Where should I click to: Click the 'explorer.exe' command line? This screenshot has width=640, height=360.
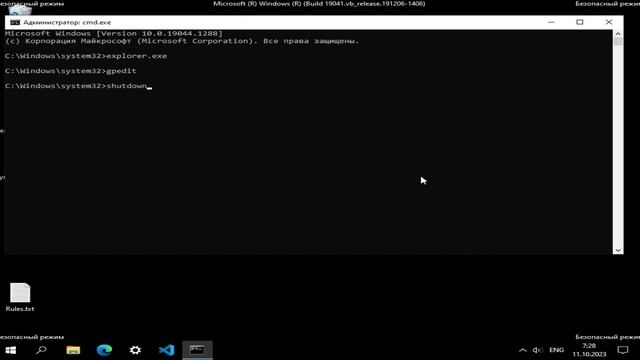tap(86, 56)
